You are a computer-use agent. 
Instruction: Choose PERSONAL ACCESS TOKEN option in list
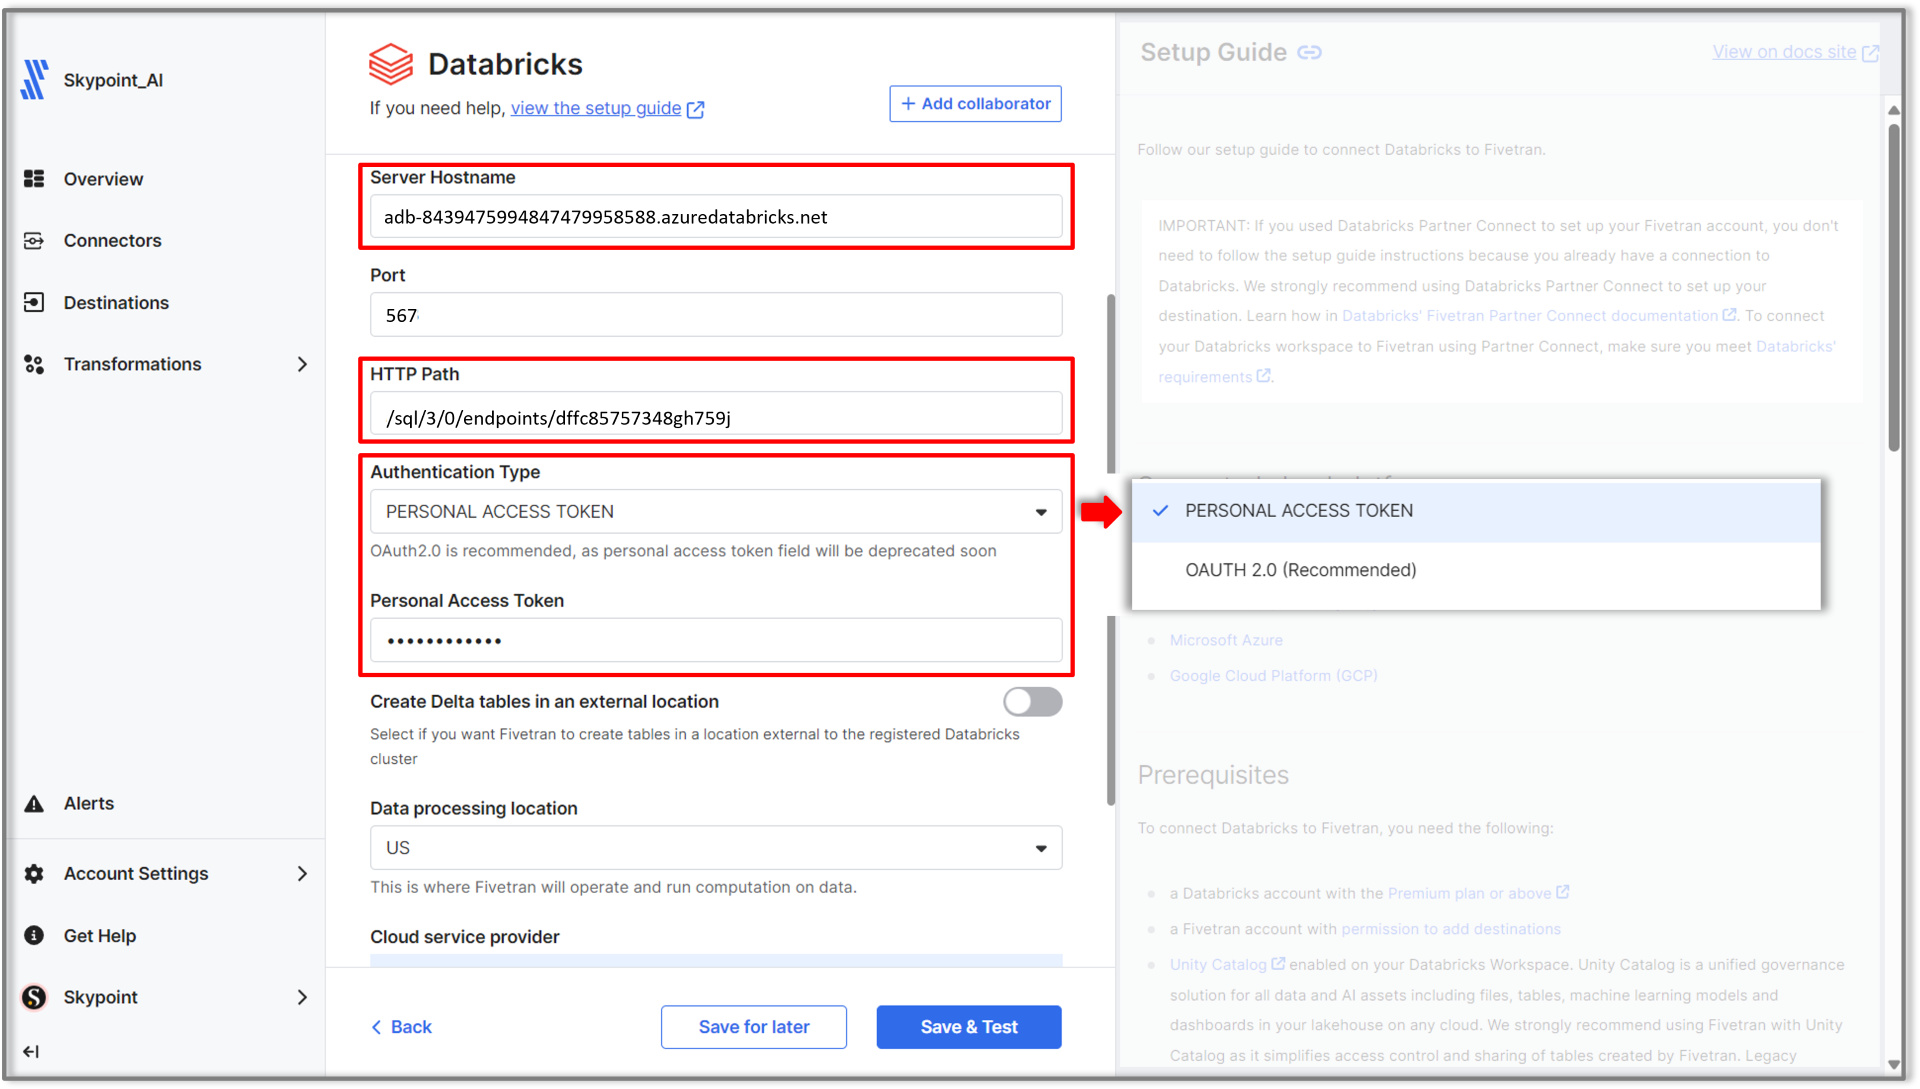[x=1298, y=511]
